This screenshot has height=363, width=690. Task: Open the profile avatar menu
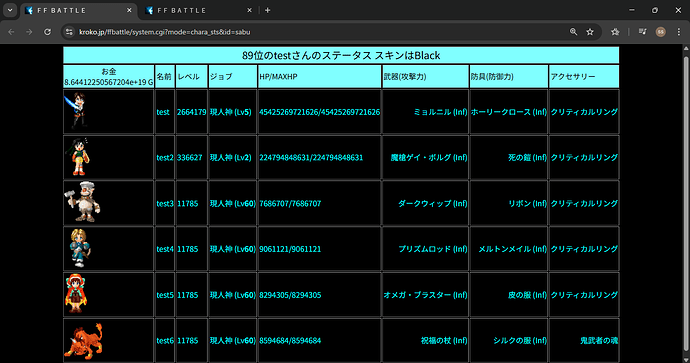[661, 32]
